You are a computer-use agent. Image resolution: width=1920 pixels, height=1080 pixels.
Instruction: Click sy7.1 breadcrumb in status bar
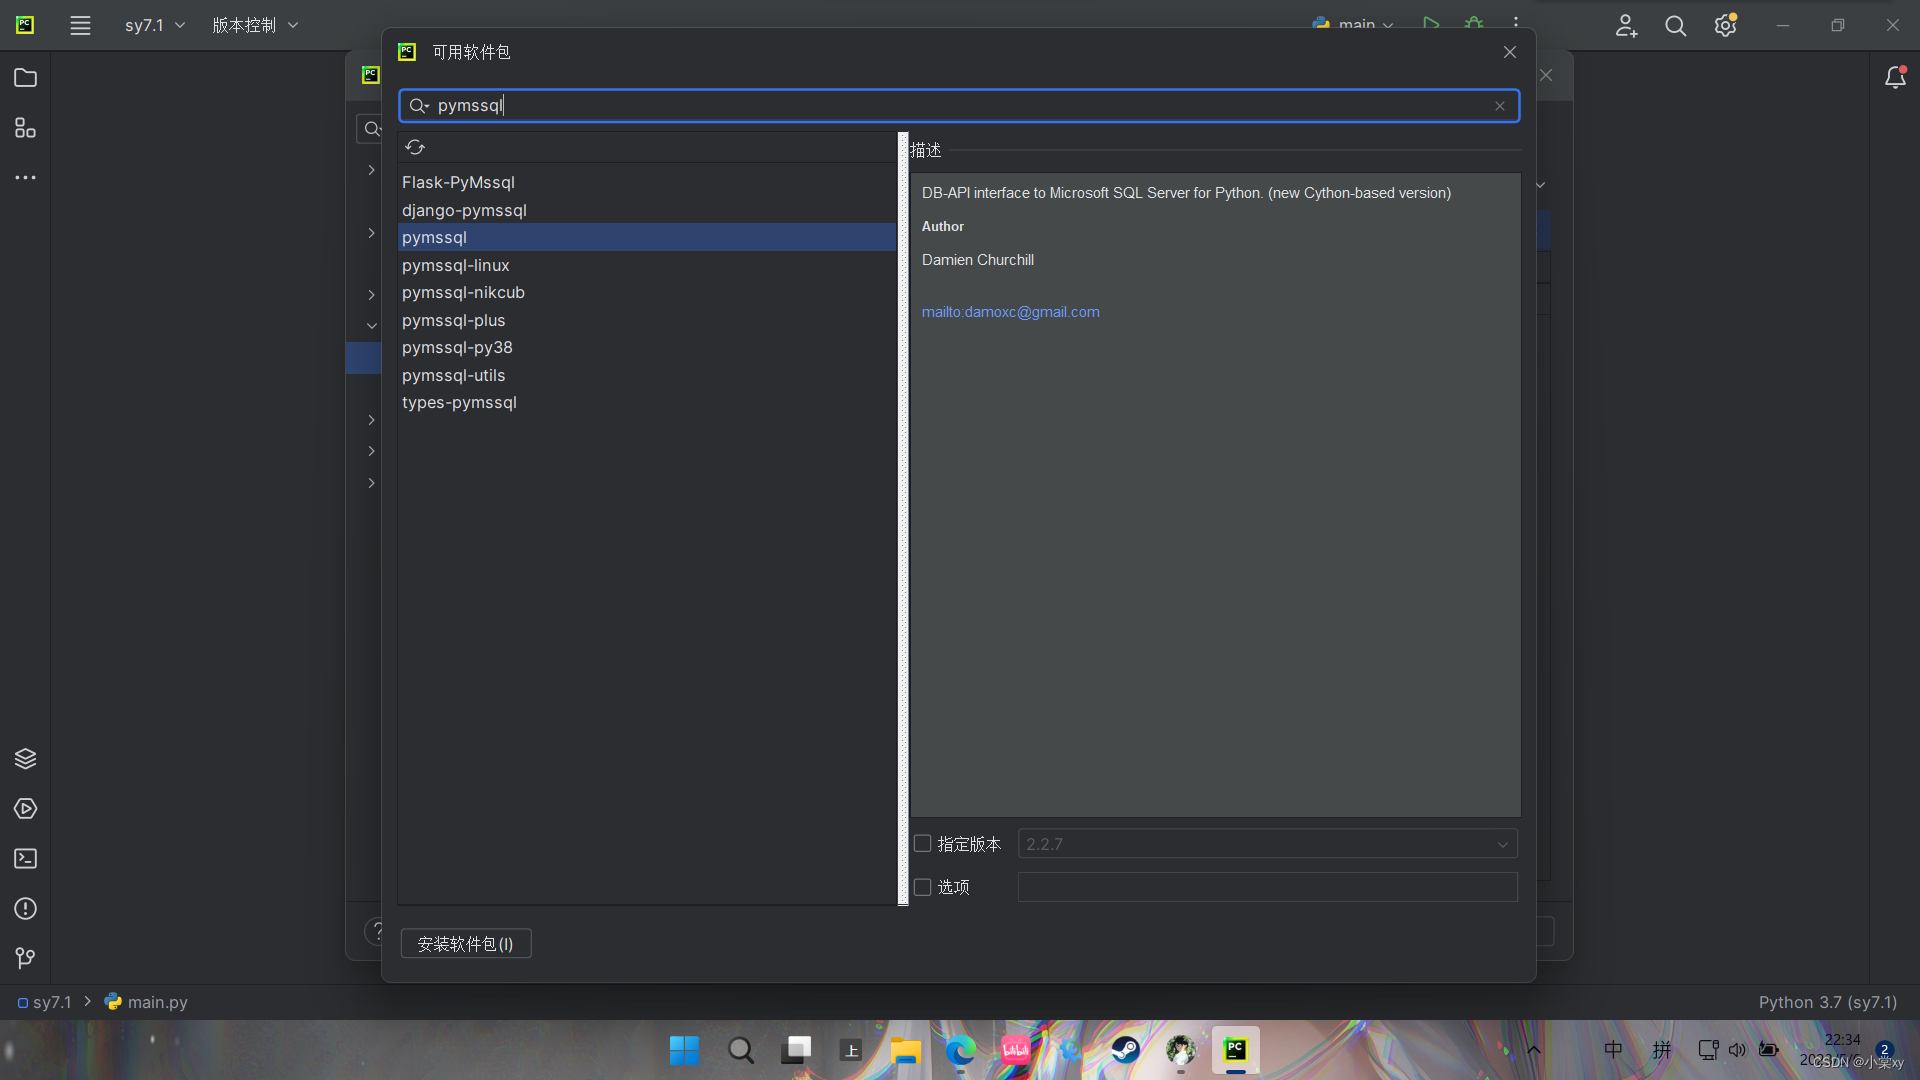44,1002
